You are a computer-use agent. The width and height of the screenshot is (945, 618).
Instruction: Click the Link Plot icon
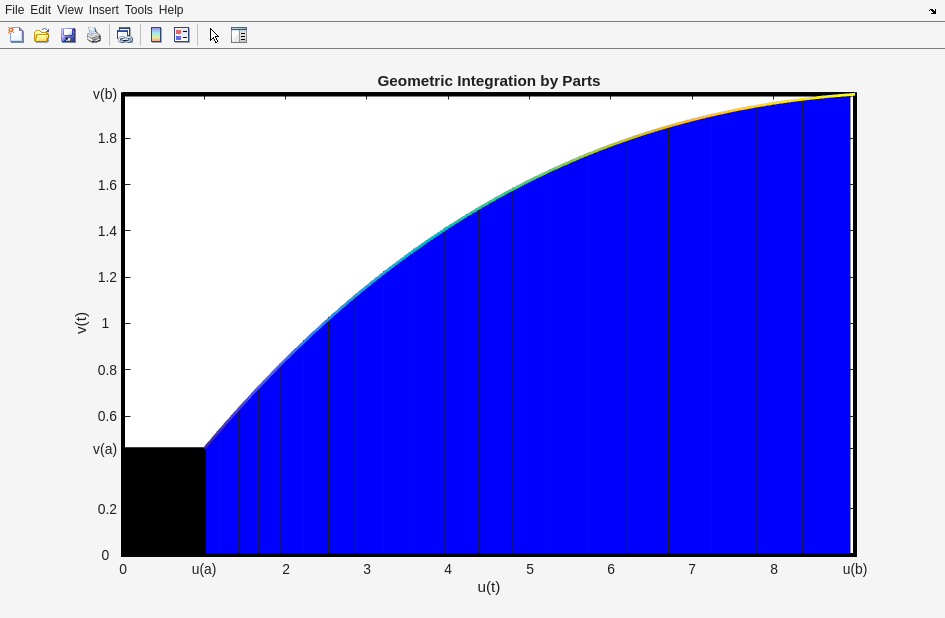[124, 35]
